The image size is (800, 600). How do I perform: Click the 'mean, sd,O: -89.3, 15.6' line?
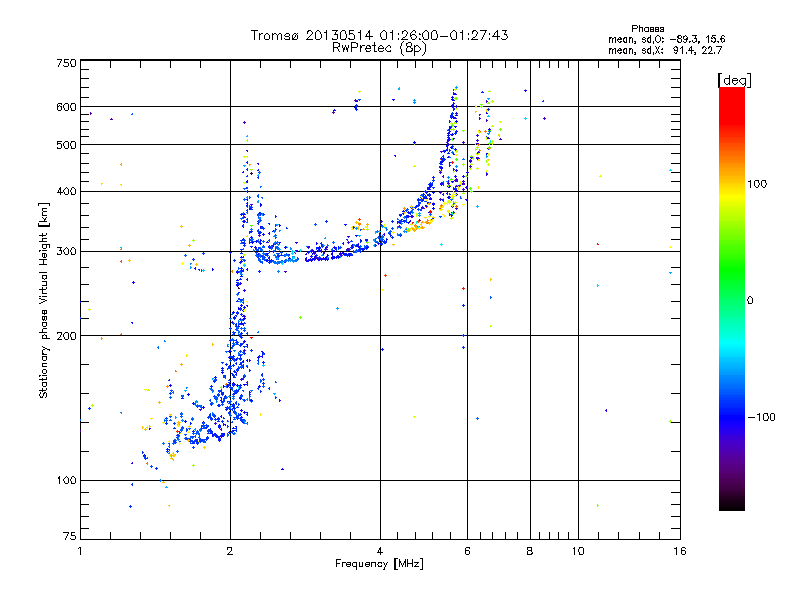coord(666,39)
